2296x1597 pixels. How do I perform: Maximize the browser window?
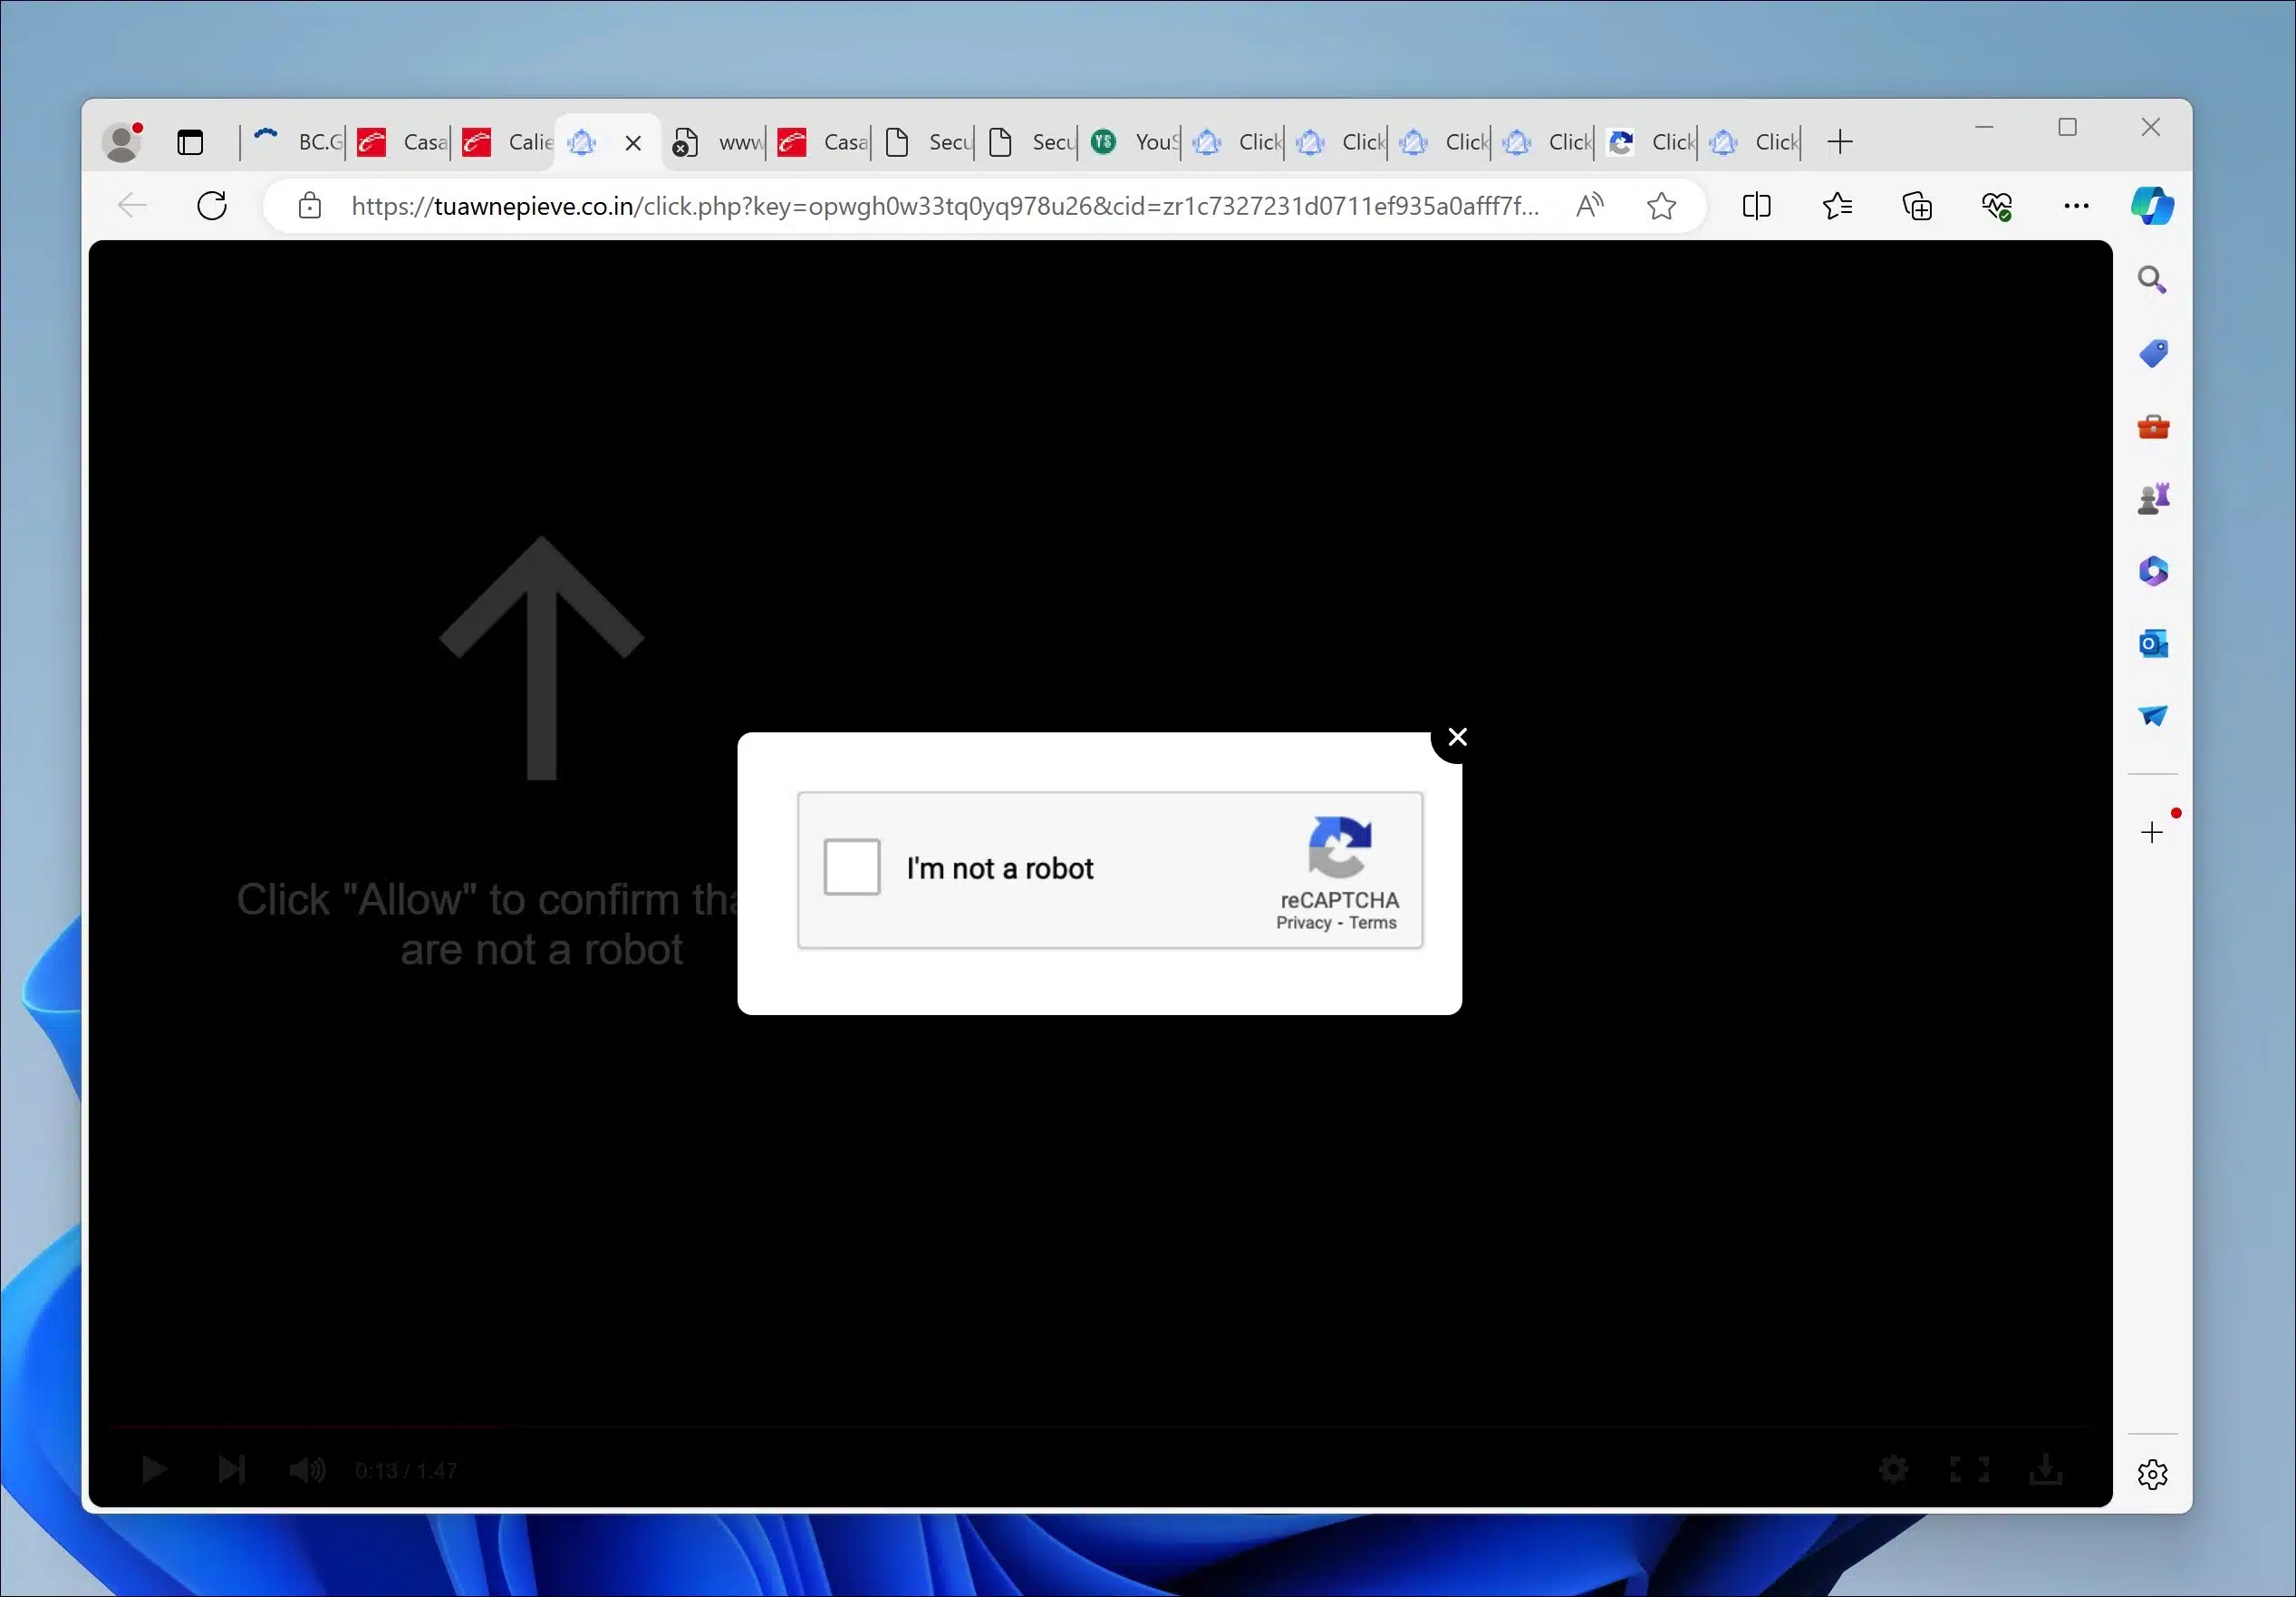pyautogui.click(x=2068, y=127)
